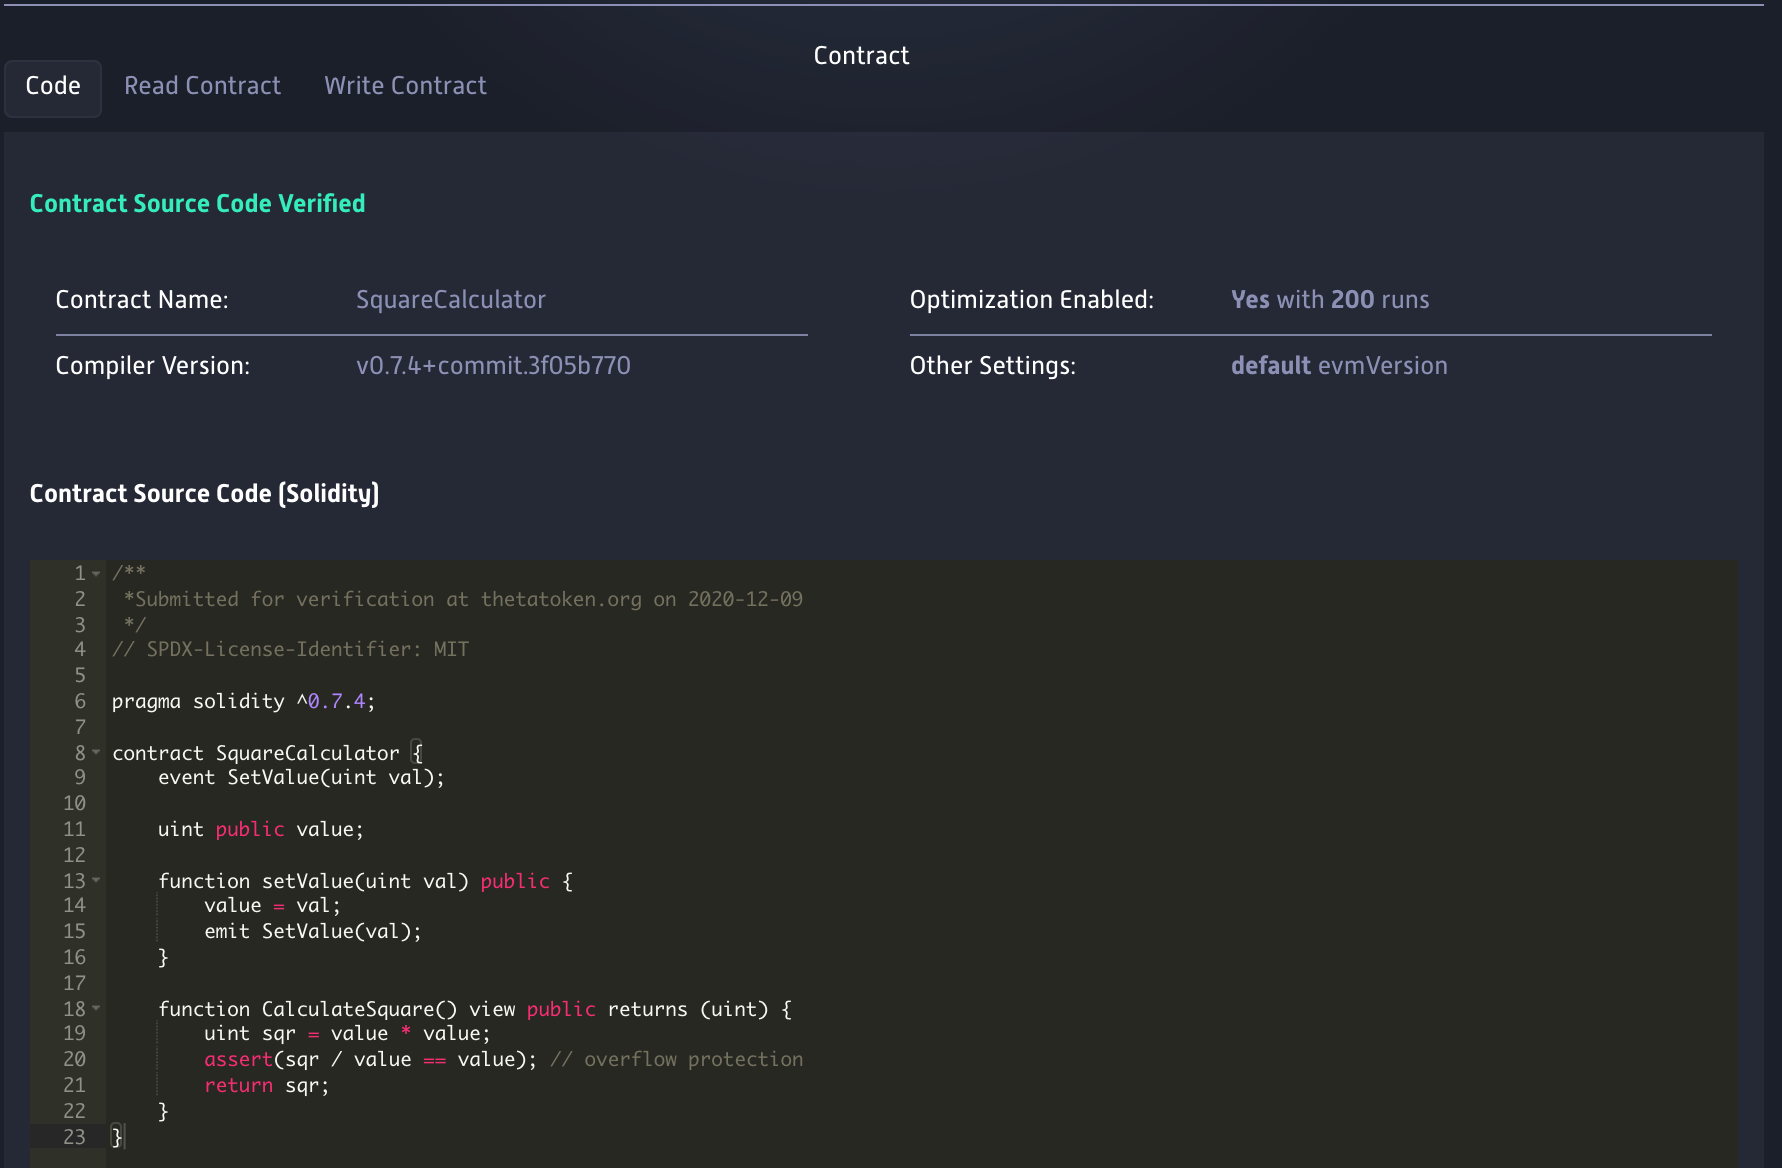Image resolution: width=1782 pixels, height=1168 pixels.
Task: Fold the setValue function at line 13
Action: point(96,881)
